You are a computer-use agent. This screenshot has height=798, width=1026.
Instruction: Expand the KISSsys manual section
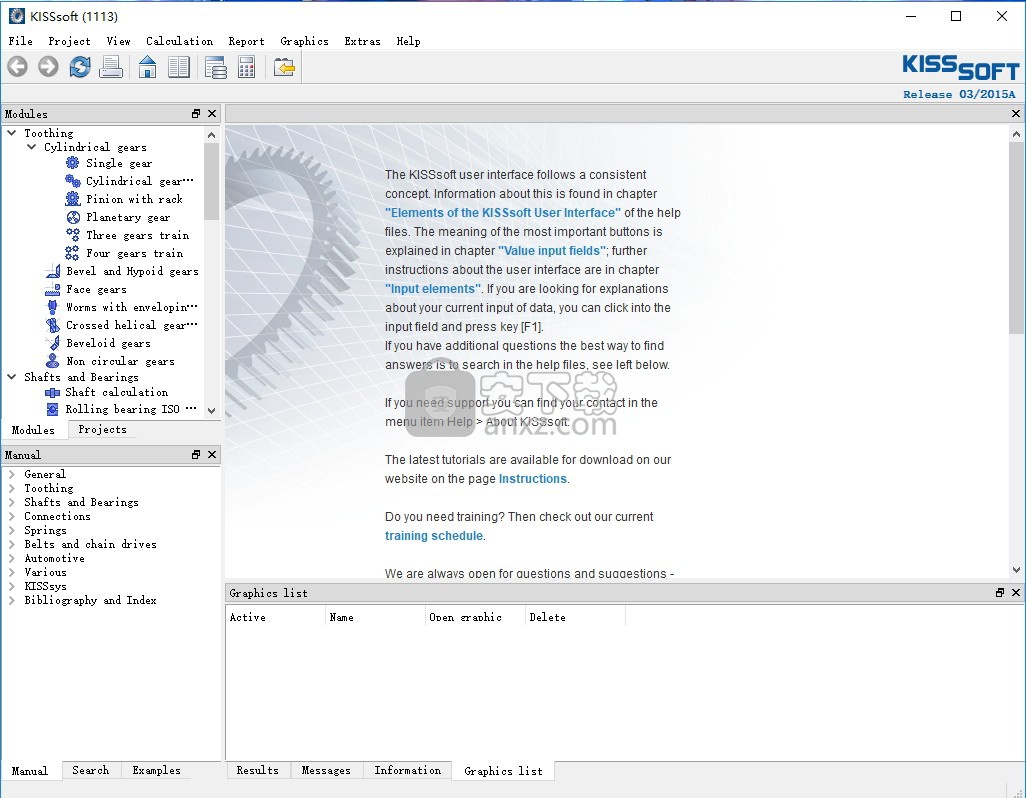(12, 586)
